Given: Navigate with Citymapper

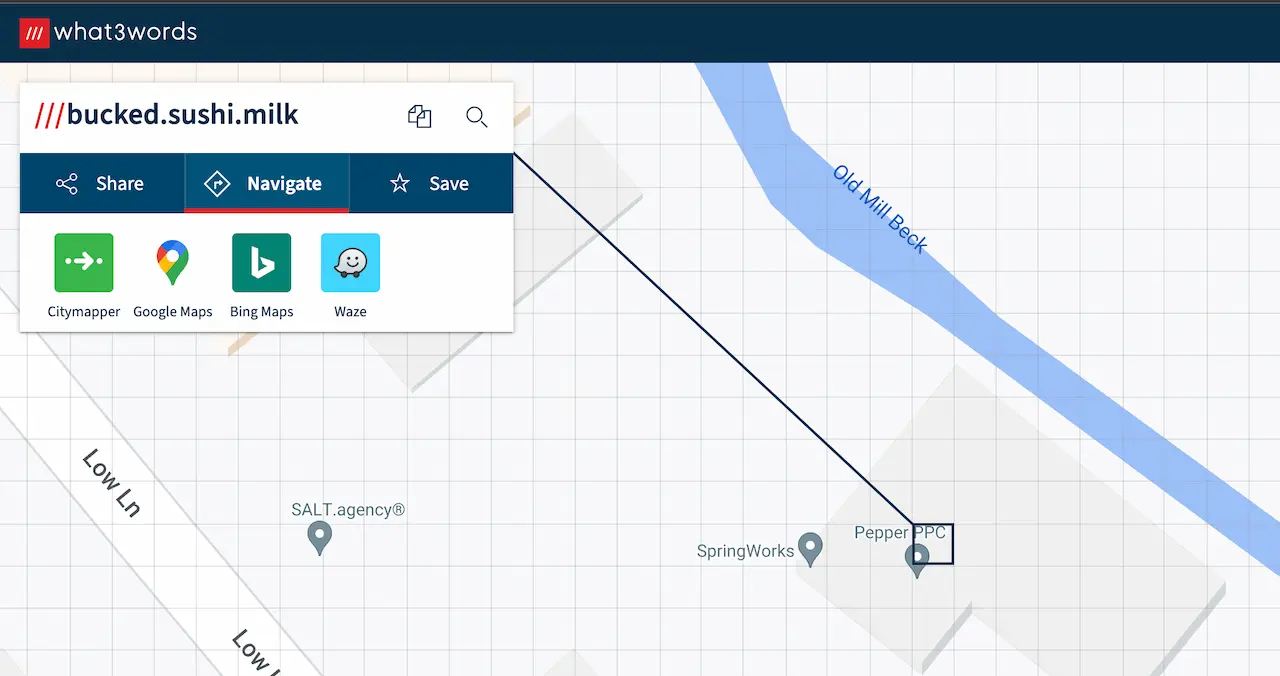Looking at the screenshot, I should [84, 263].
